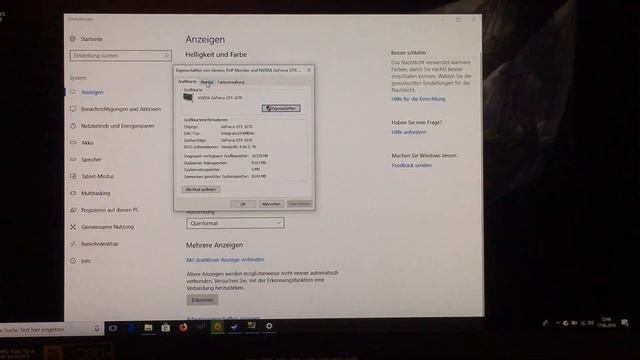Switch to the Grafikkarte tab
Screen dimensions: 640x360
187,82
